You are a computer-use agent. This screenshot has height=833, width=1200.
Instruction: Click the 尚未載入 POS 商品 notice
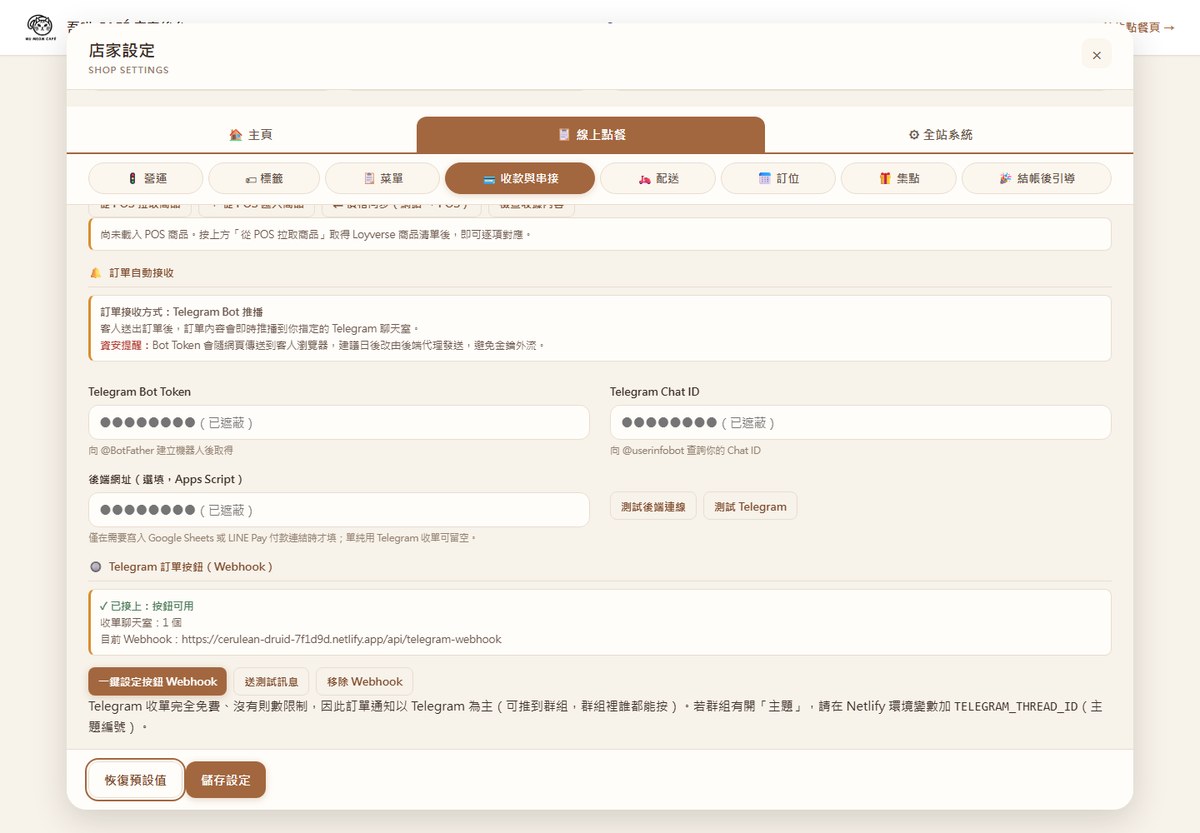click(600, 234)
